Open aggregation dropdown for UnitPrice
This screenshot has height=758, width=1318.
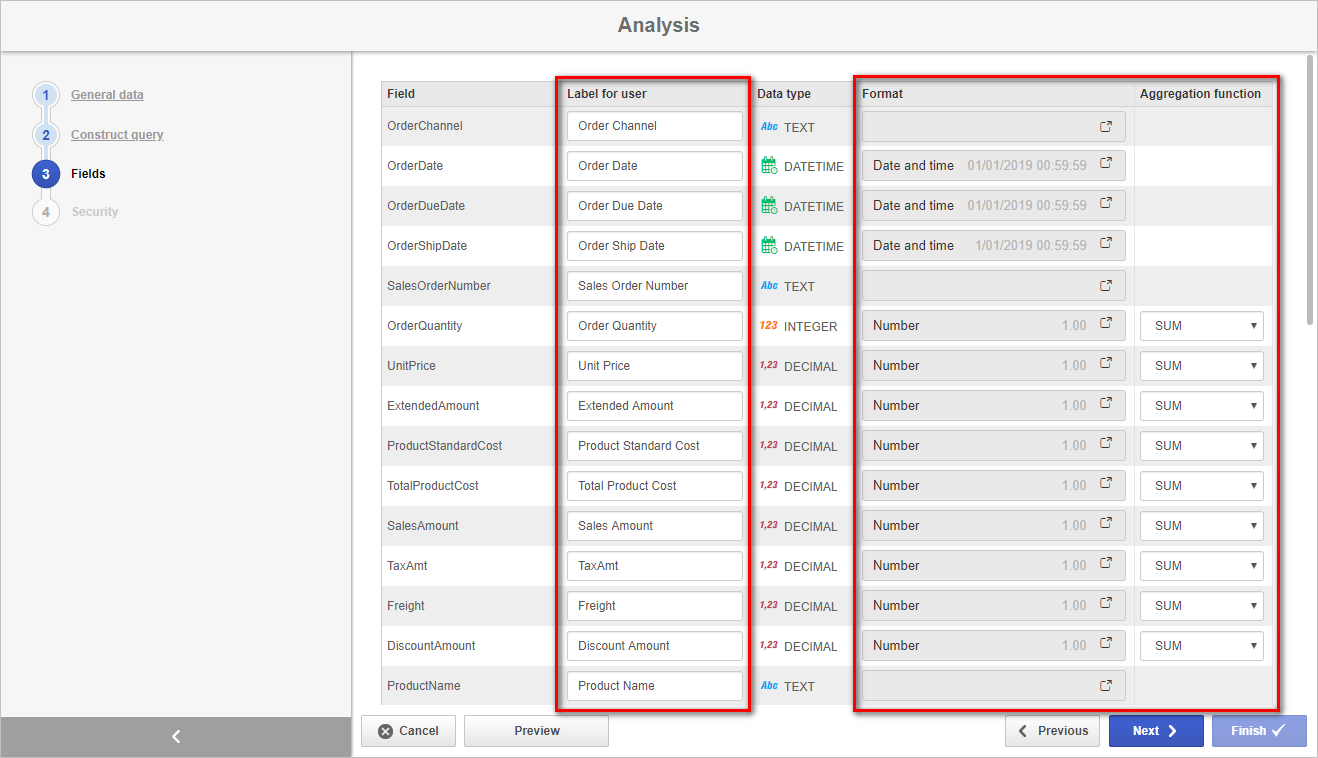1201,366
